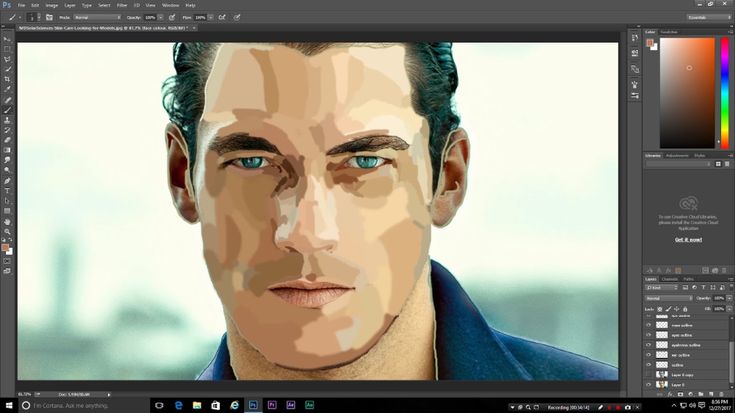735x413 pixels.
Task: Select the Rectangular Marquee tool
Action: pos(7,49)
